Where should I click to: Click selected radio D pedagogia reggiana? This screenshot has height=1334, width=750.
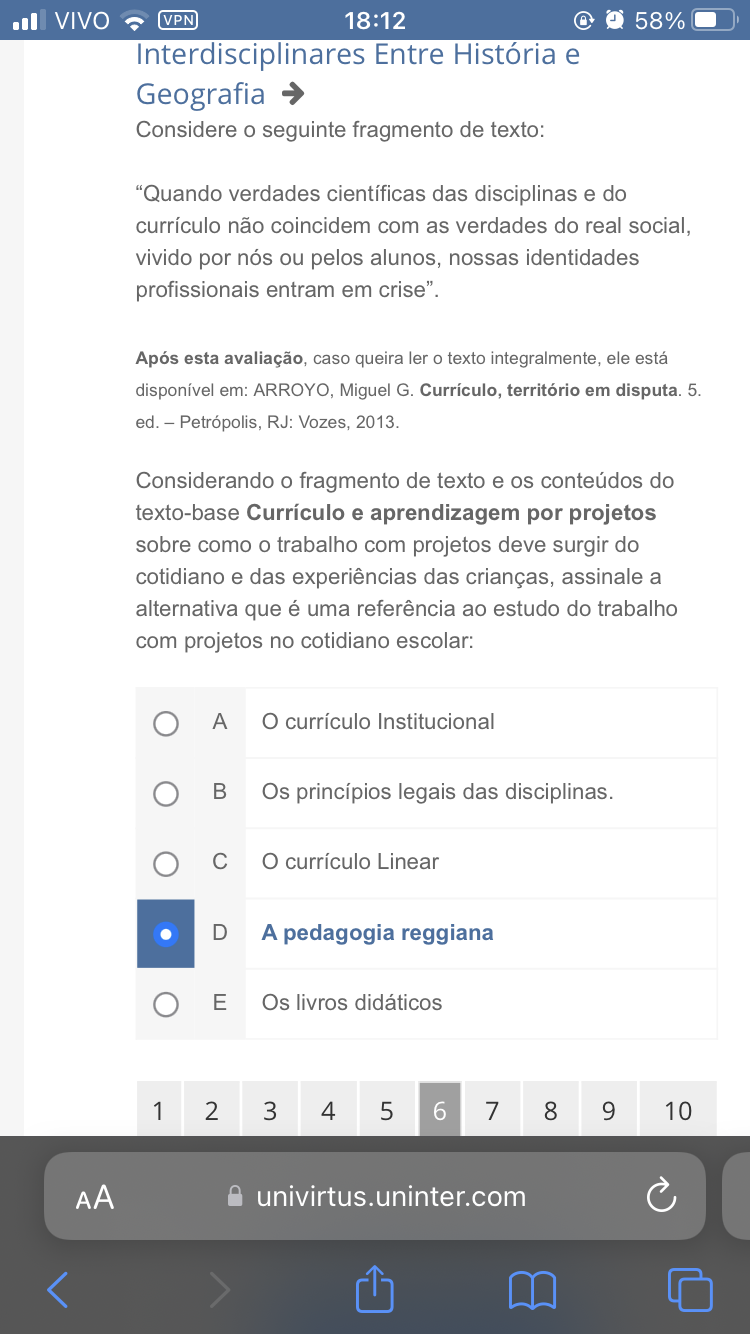tap(166, 934)
